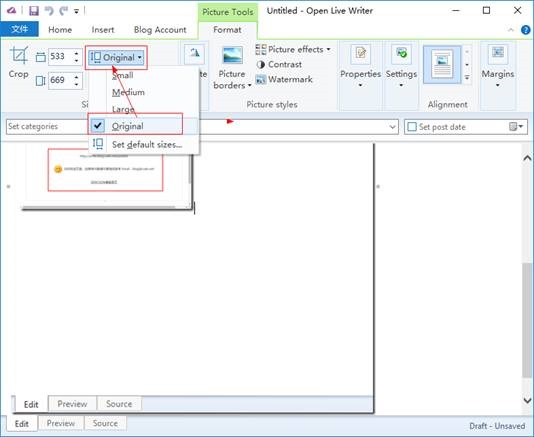Select the Format ribbon tab
Screen dimensions: 534x437
coord(227,30)
